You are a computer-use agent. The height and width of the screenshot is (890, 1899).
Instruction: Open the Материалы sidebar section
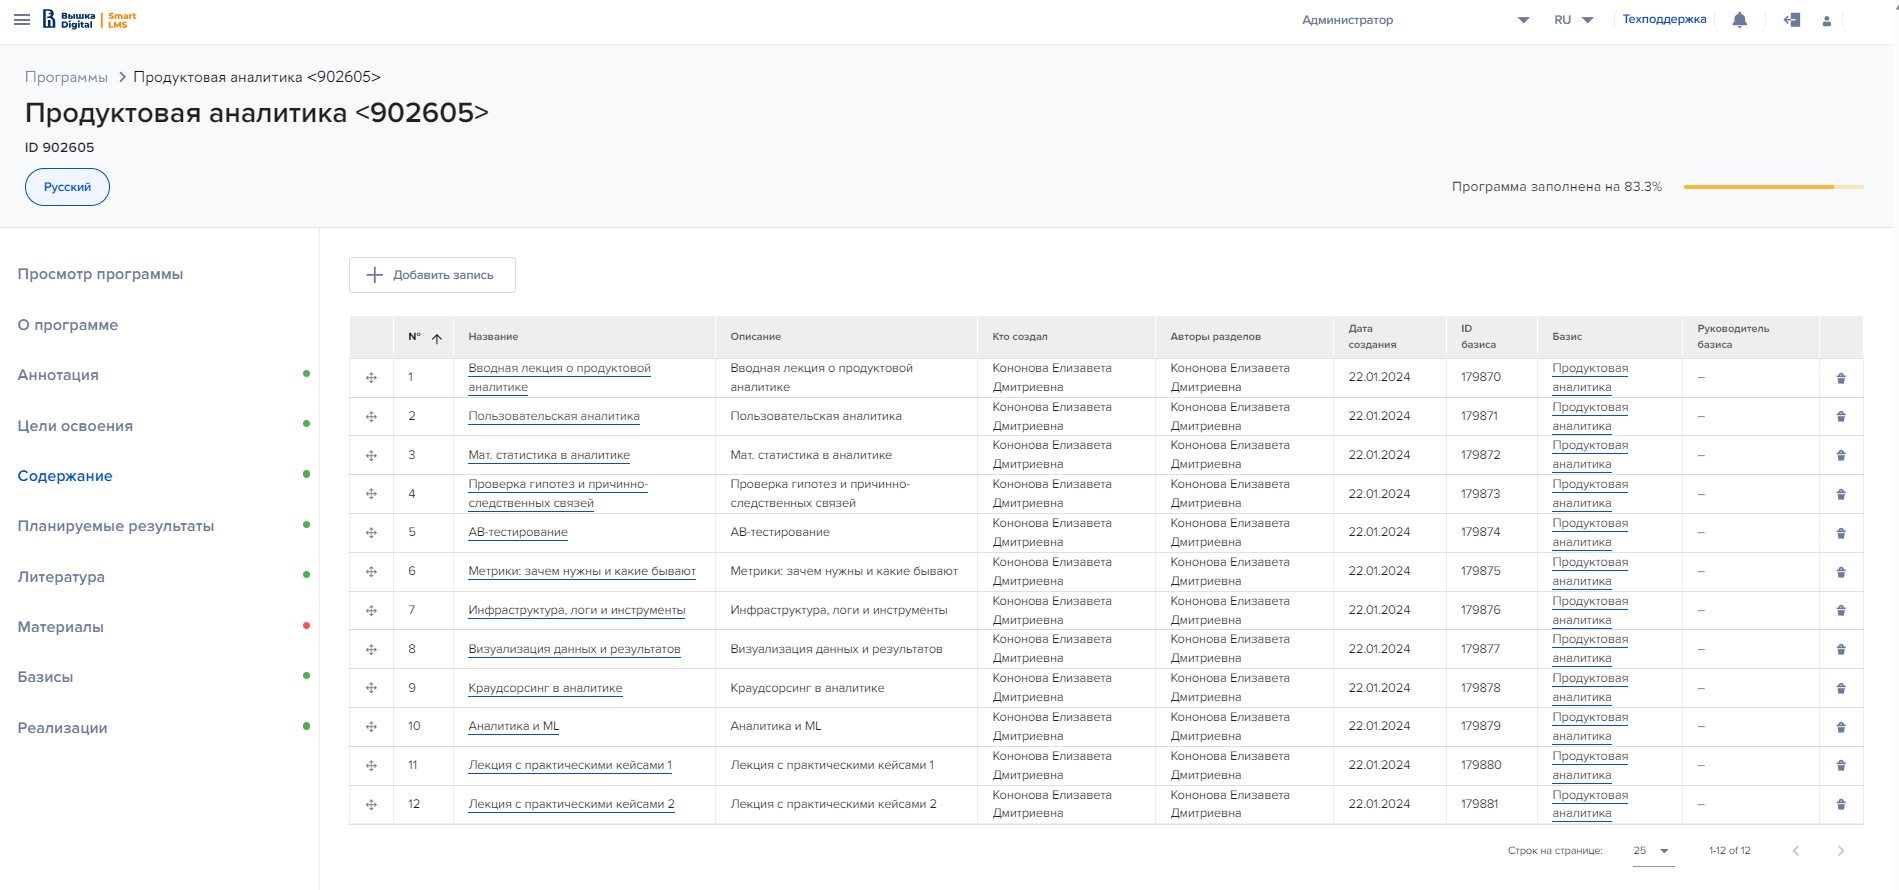(x=61, y=627)
